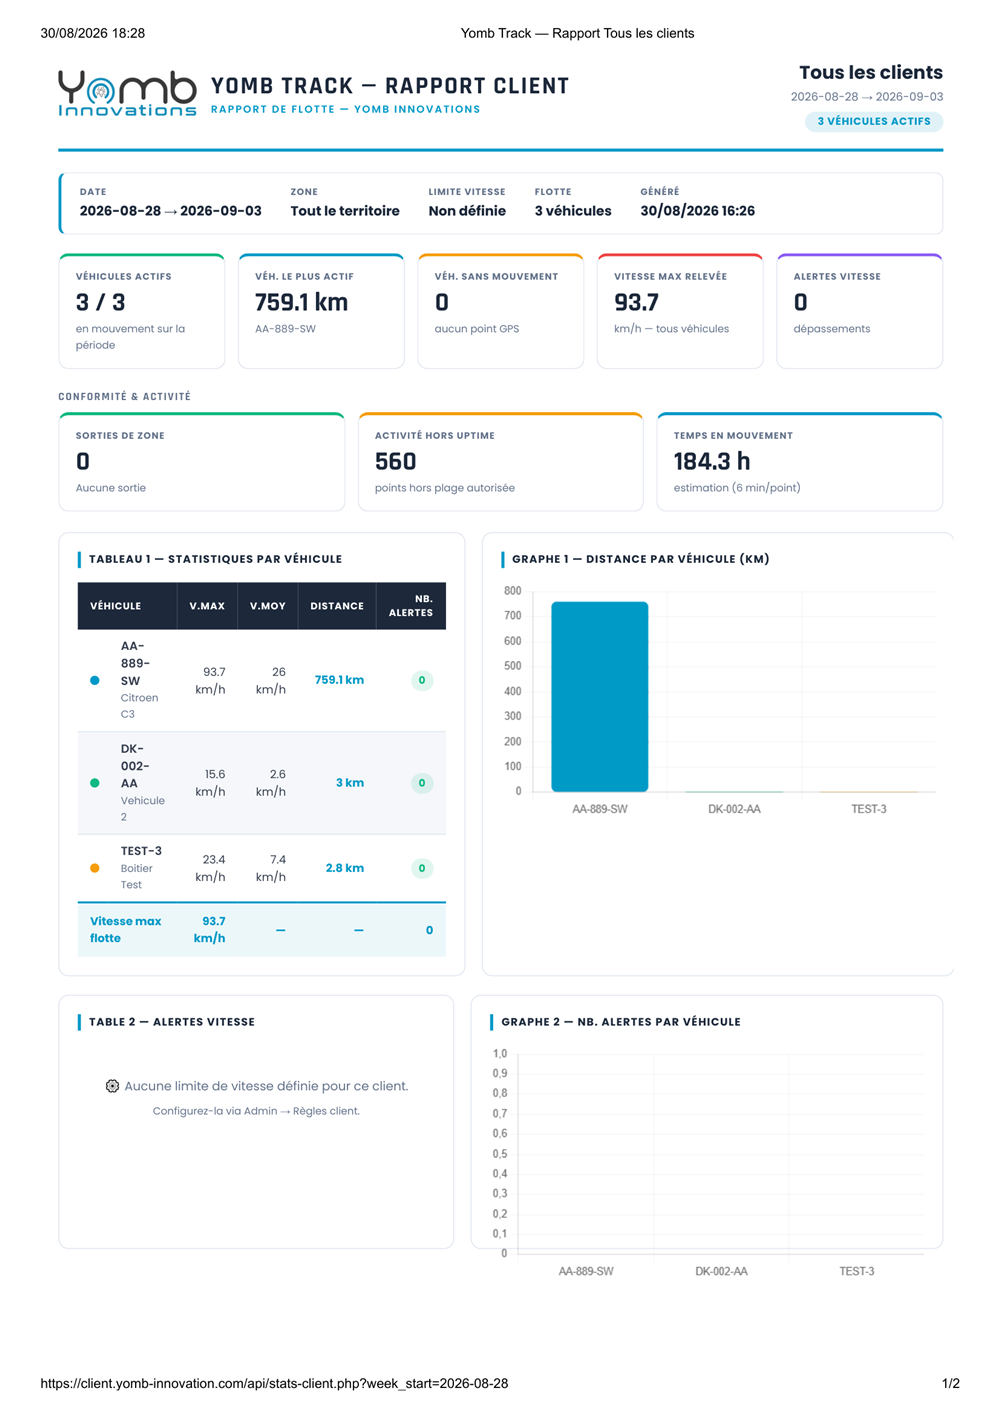The width and height of the screenshot is (1000, 1415).
Task: Click the Yomb Innovations logo
Action: 127,93
